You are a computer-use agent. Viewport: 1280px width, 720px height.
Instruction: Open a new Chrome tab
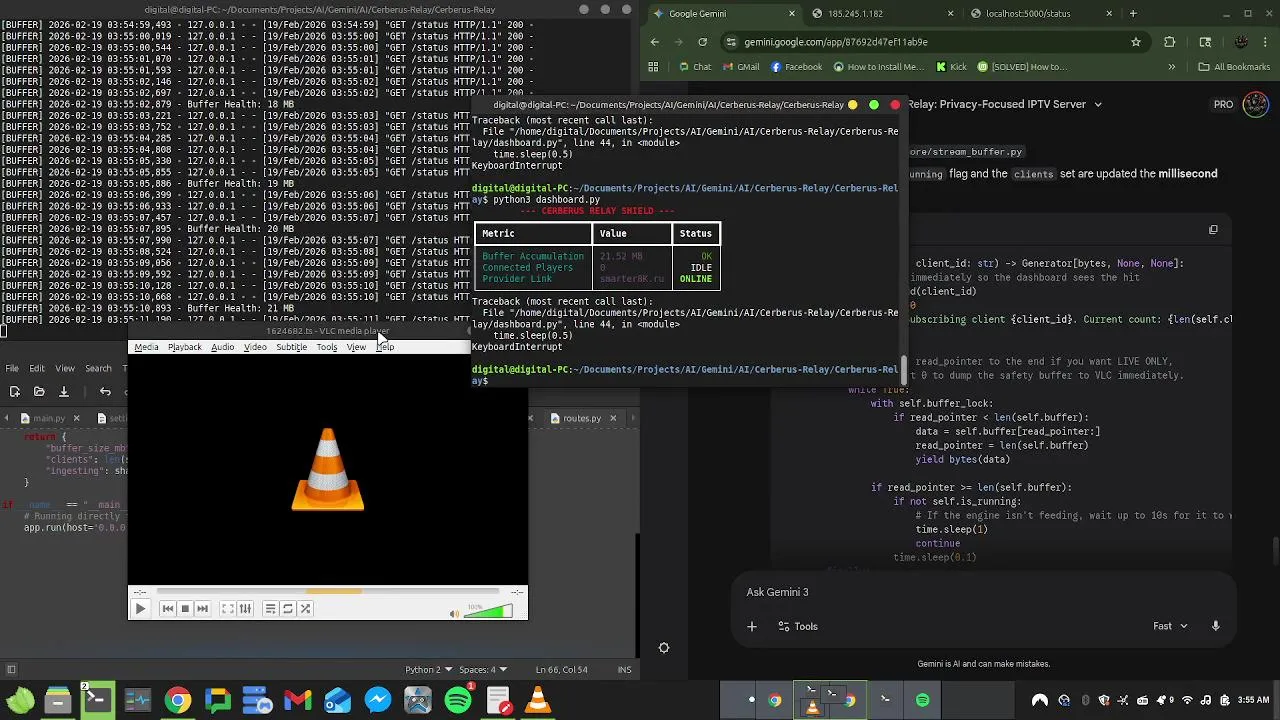pos(1133,14)
